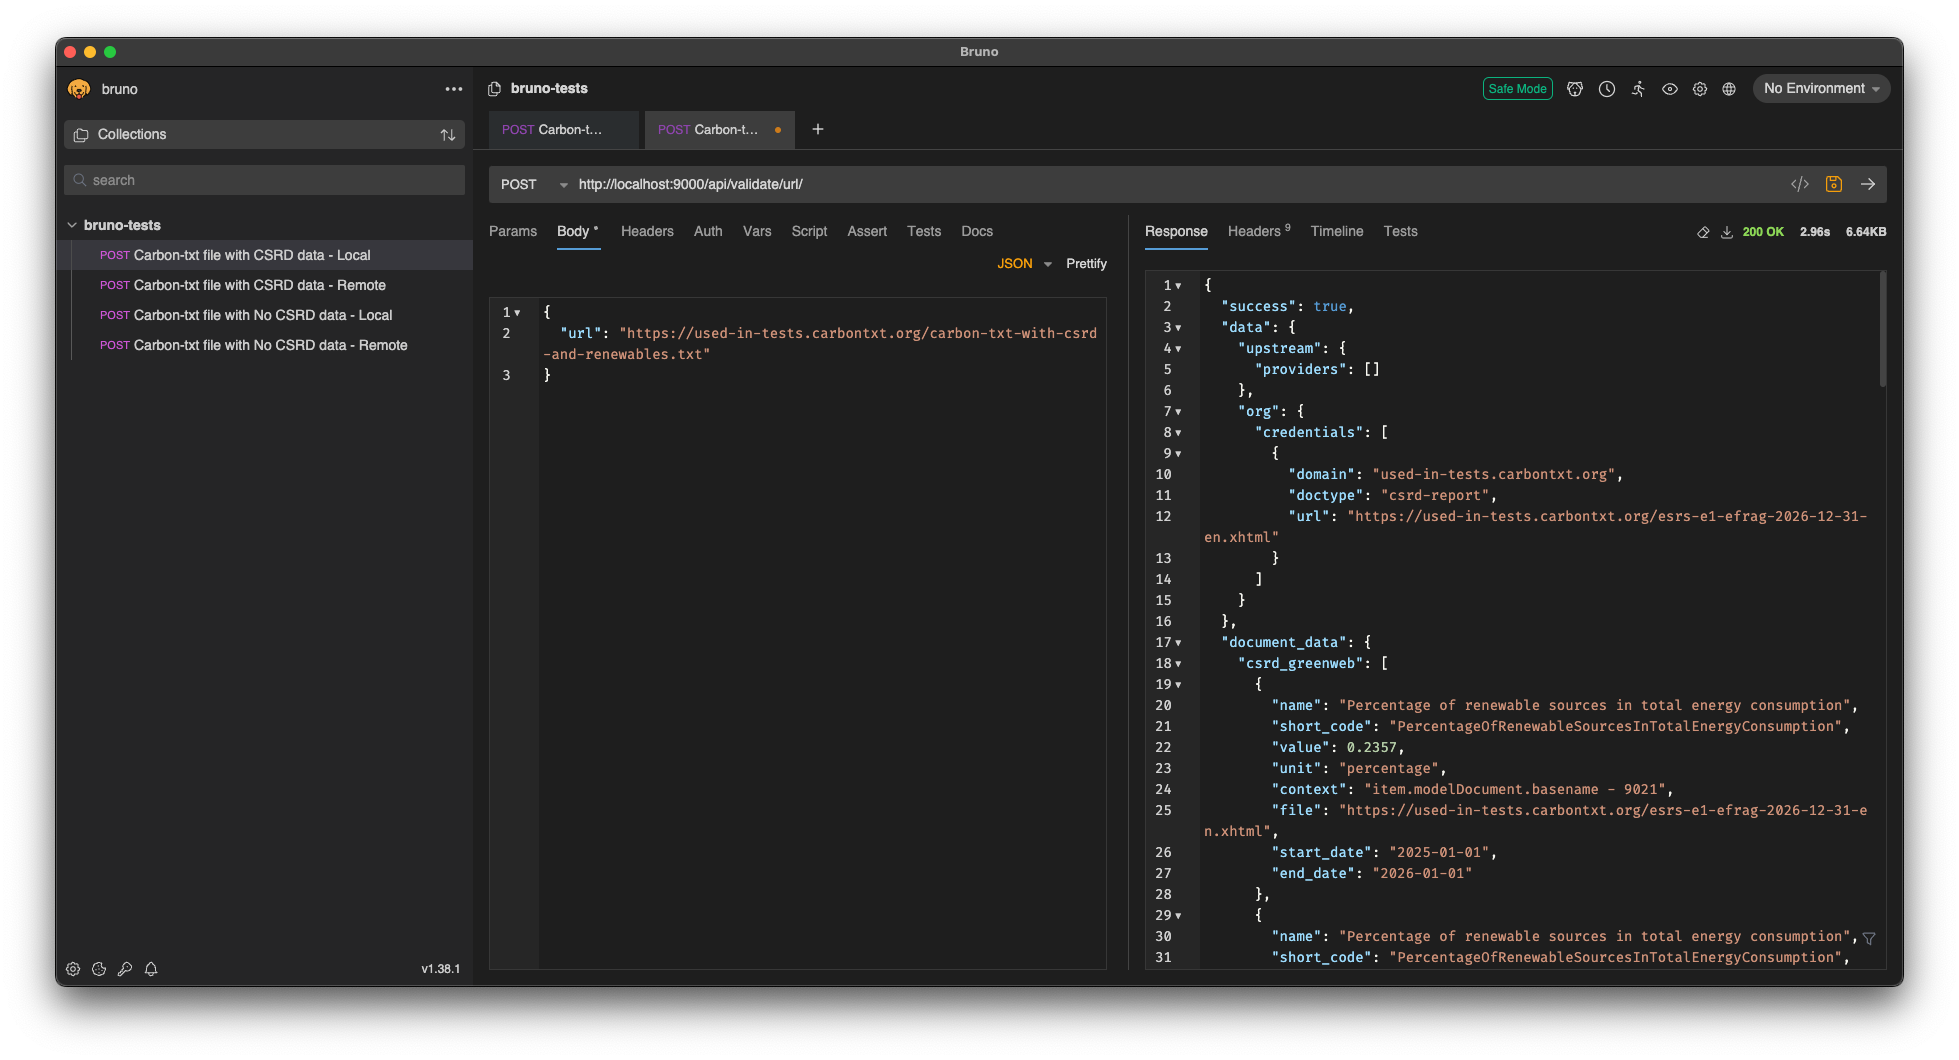The width and height of the screenshot is (1959, 1060).
Task: Fold response "csrd_greenweb" at line 18
Action: click(x=1179, y=664)
